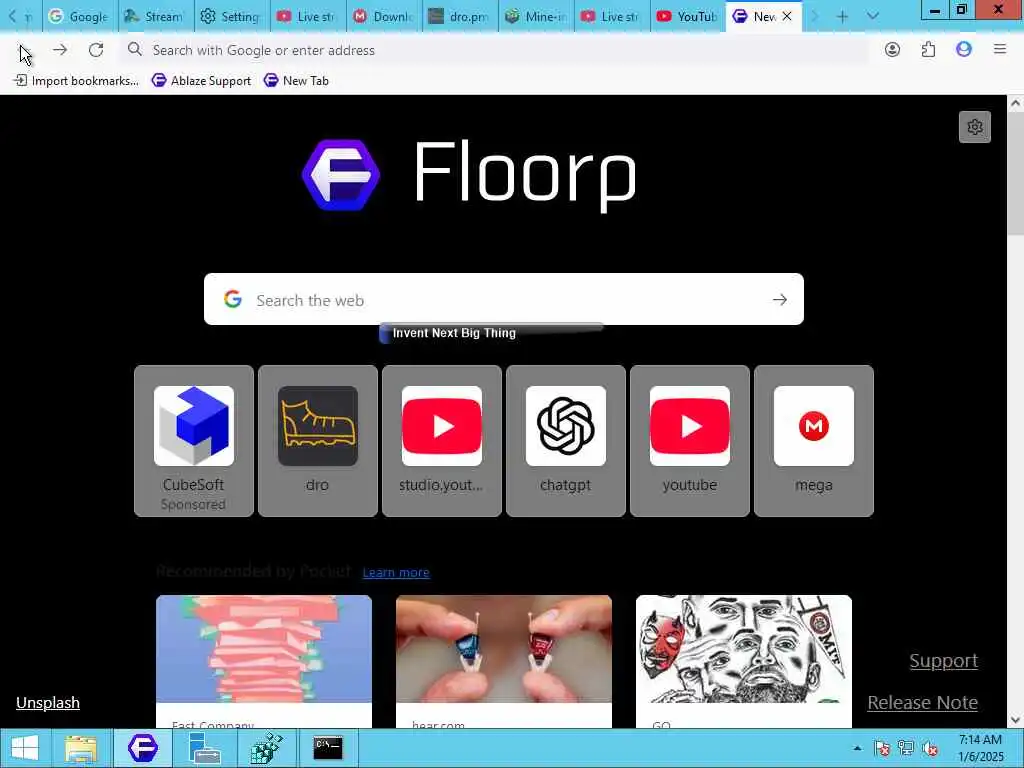Switch to the YouTube tab
The height and width of the screenshot is (768, 1024).
click(688, 16)
